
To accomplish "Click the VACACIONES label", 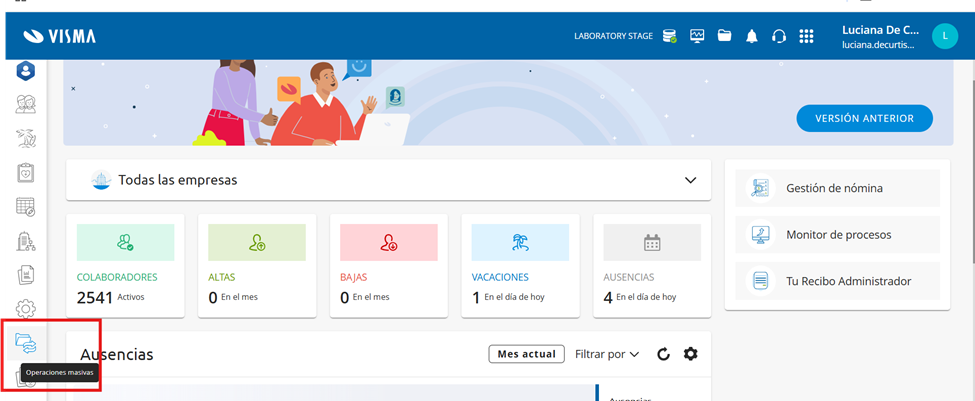I will pyautogui.click(x=500, y=277).
